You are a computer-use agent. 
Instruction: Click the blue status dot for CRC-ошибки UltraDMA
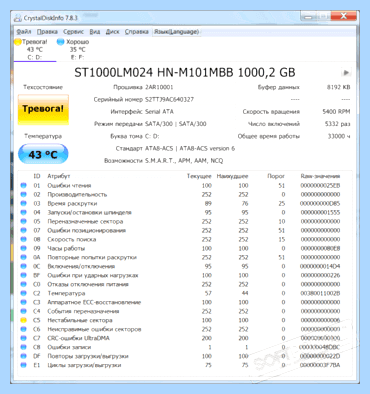(x=23, y=338)
